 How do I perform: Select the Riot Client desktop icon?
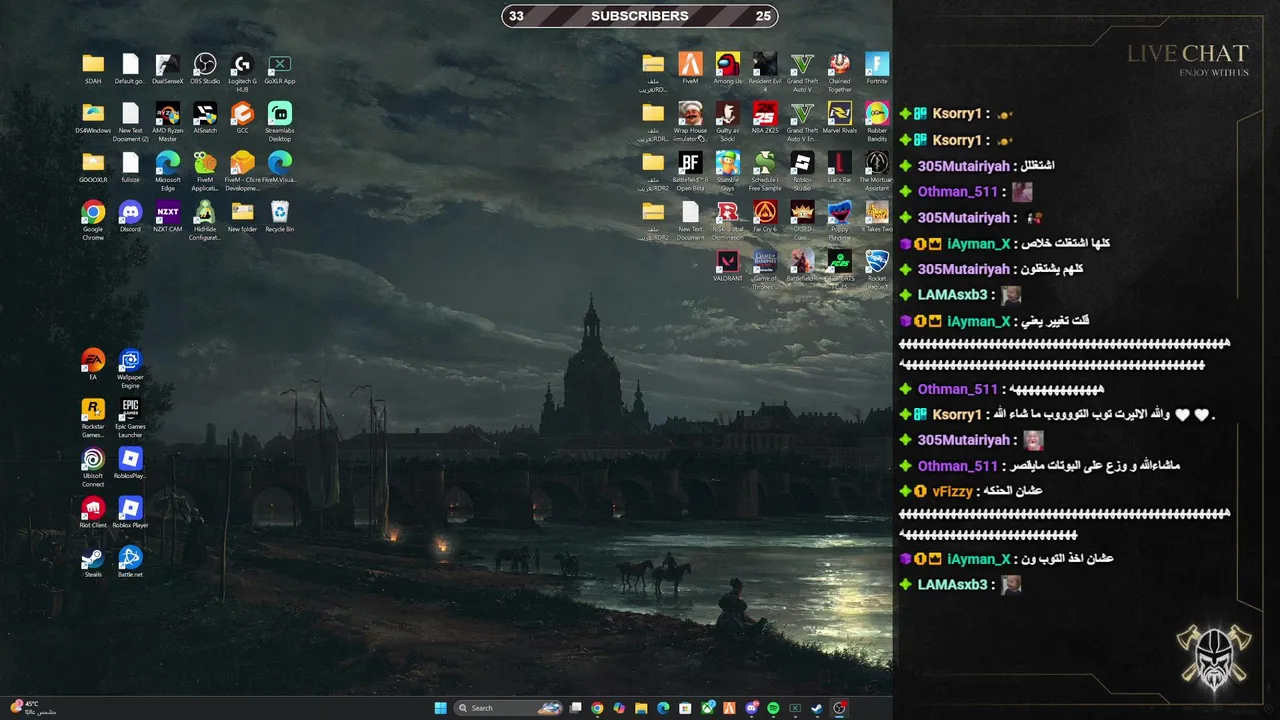93,512
